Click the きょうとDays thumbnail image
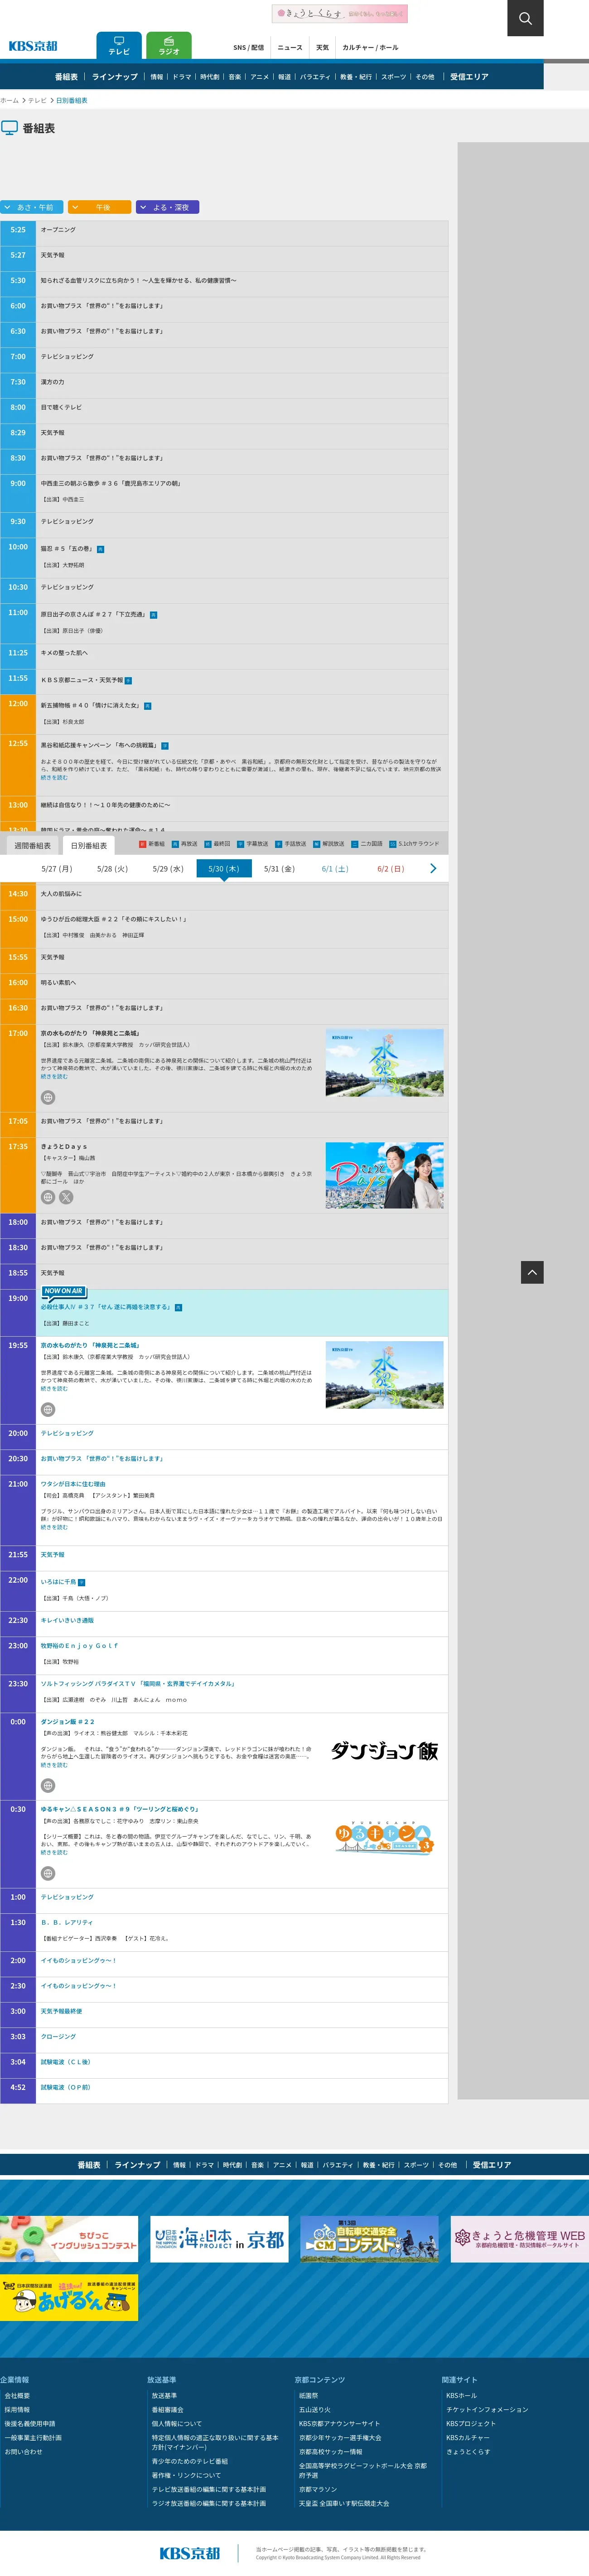 (384, 1175)
